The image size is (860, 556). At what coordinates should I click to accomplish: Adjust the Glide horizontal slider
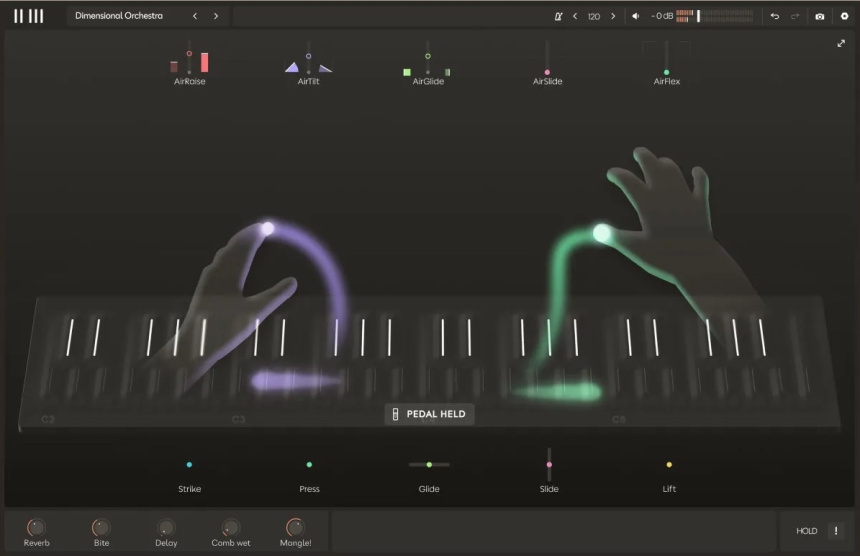tap(429, 464)
